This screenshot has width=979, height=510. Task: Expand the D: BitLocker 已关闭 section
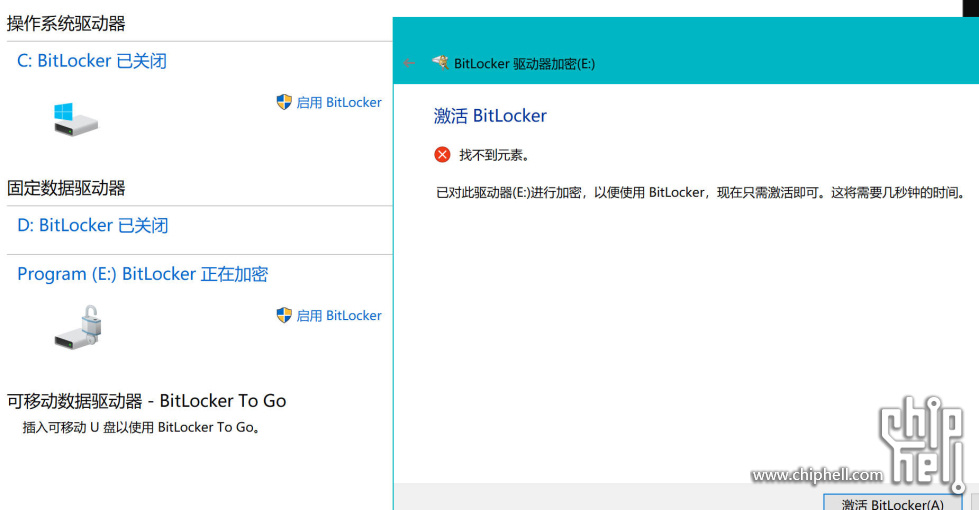point(92,225)
